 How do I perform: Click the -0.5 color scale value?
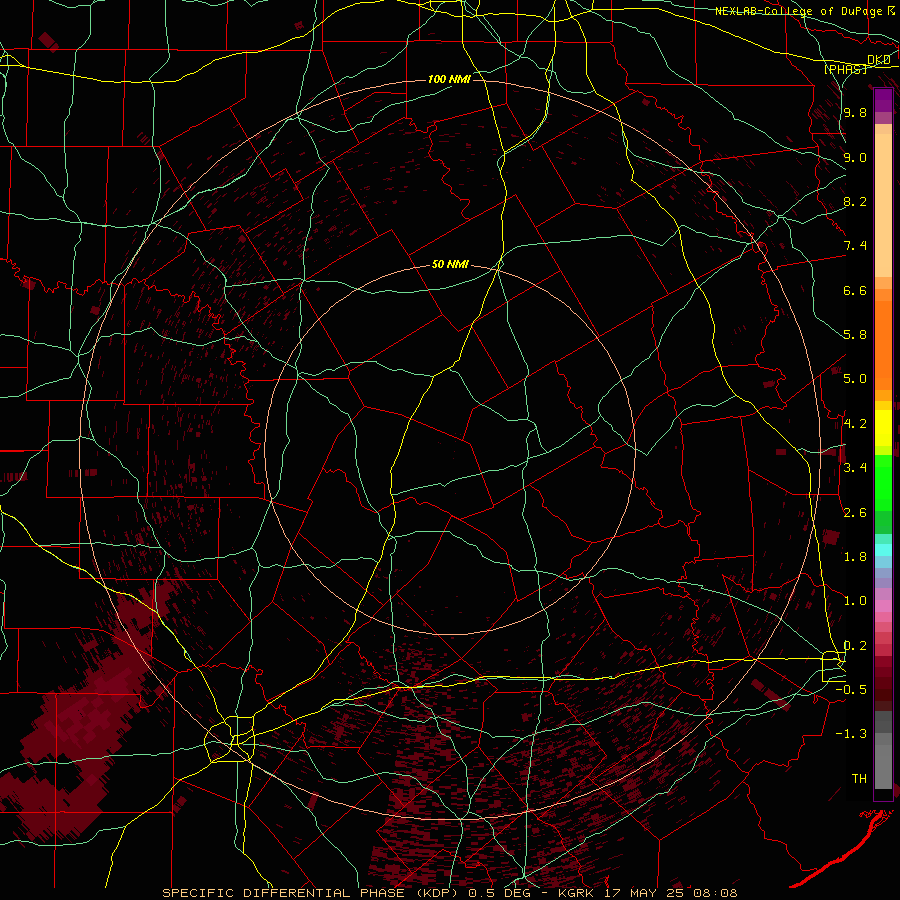tap(852, 690)
